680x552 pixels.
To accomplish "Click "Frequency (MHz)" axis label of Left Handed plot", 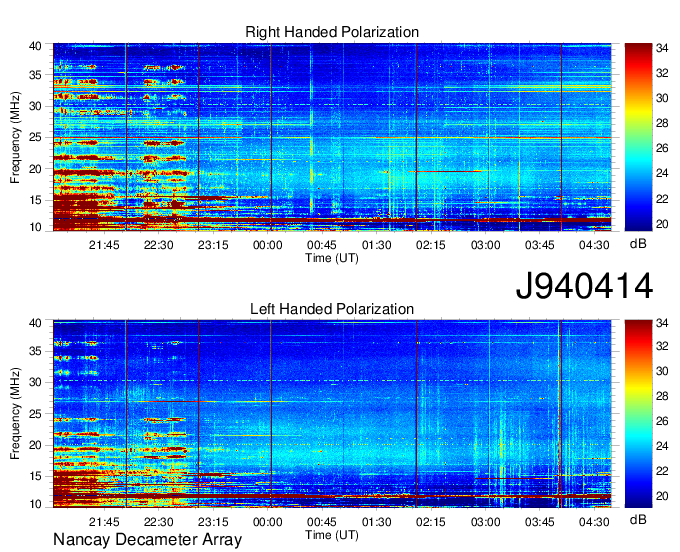I will point(15,414).
